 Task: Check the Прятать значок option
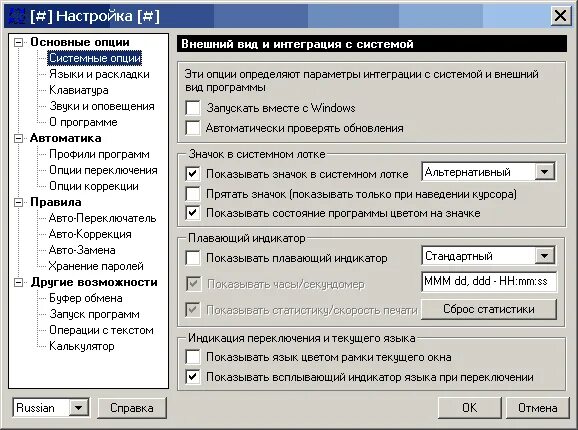(x=193, y=194)
